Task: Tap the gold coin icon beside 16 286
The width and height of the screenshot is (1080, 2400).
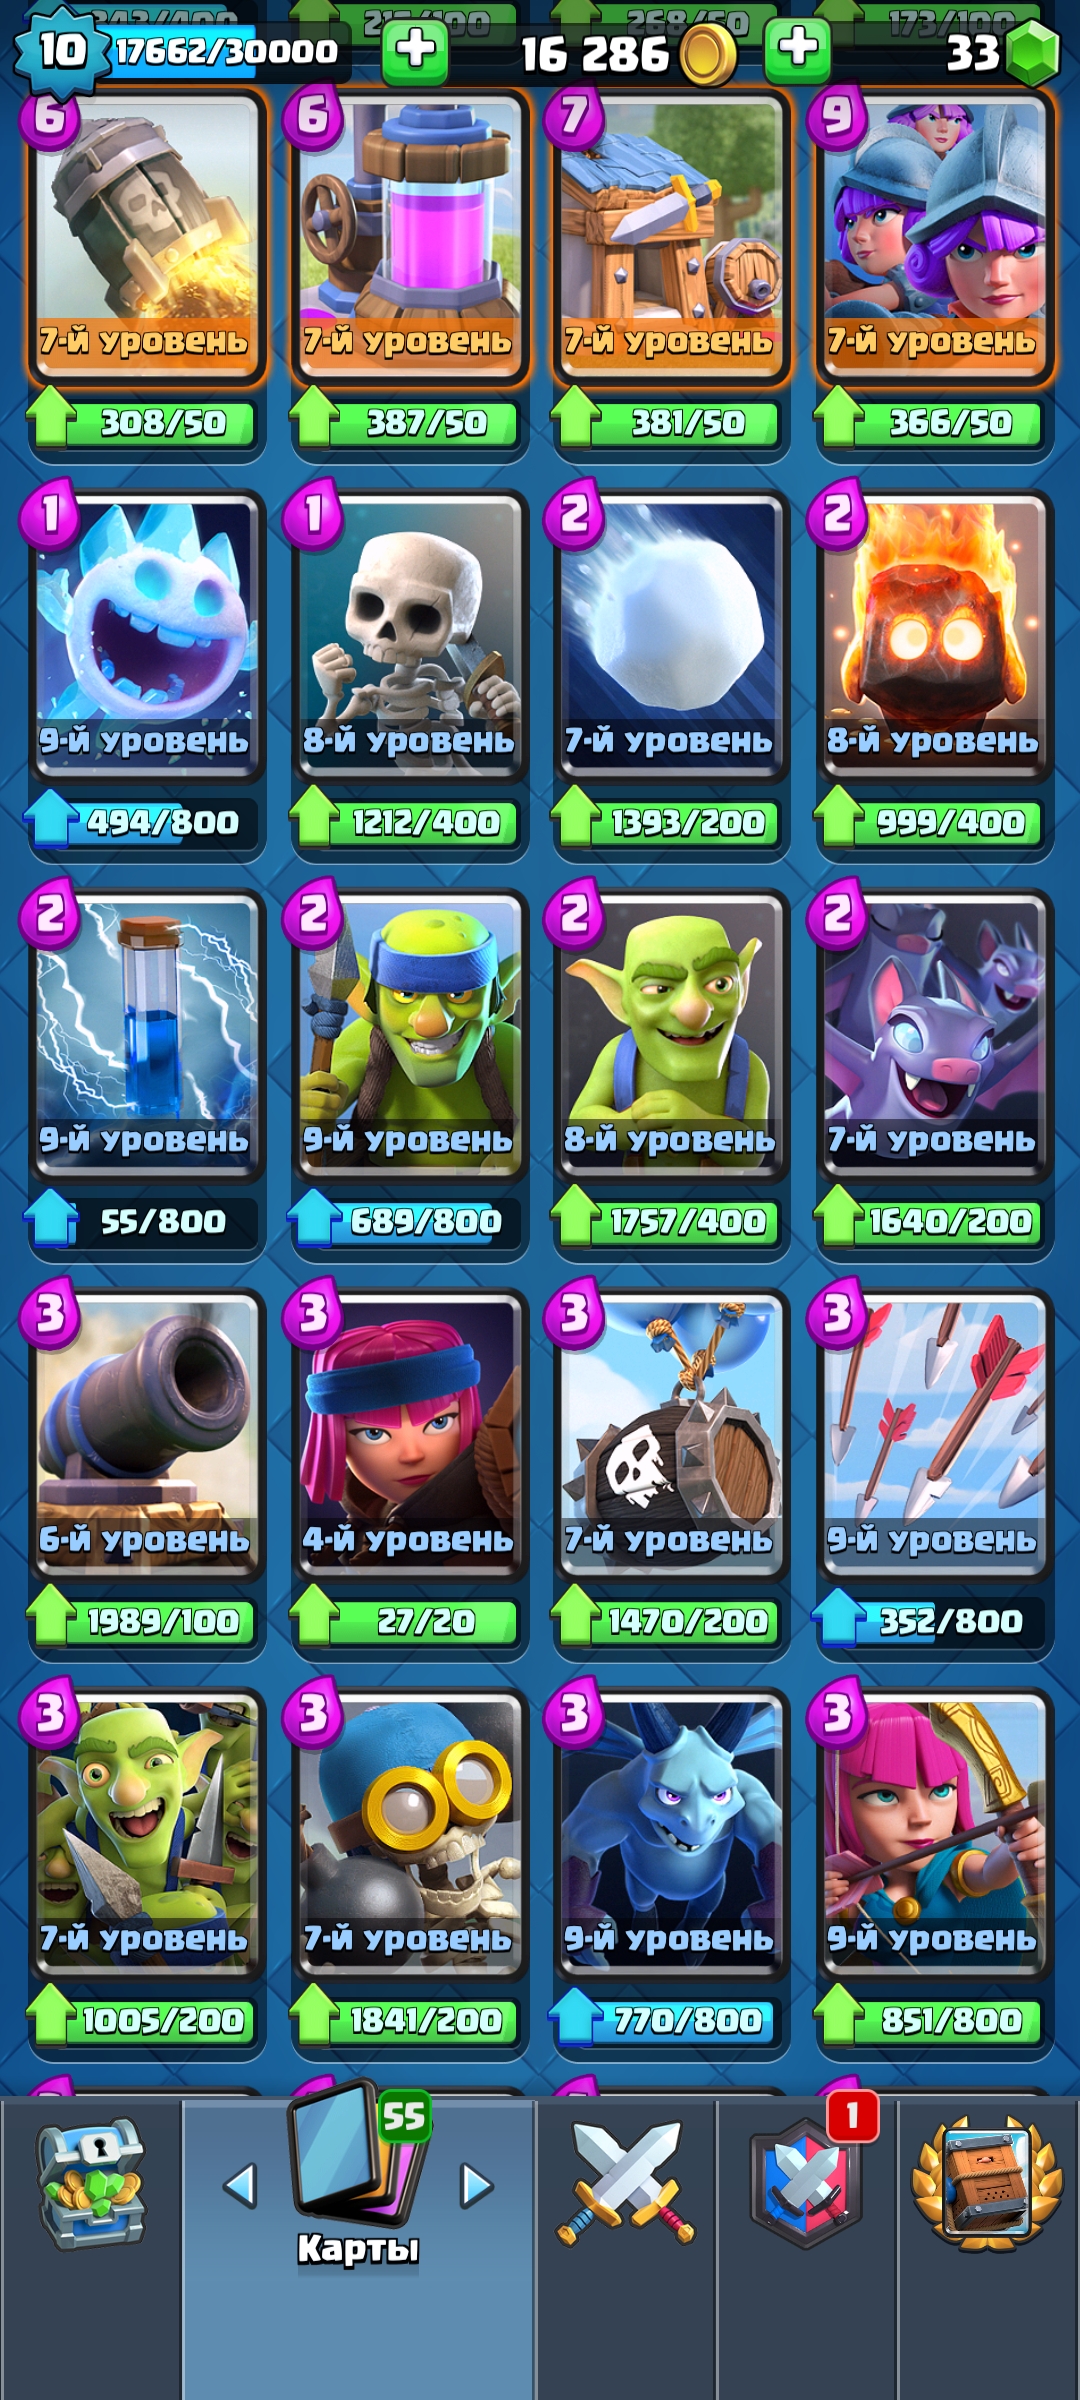Action: [x=708, y=53]
